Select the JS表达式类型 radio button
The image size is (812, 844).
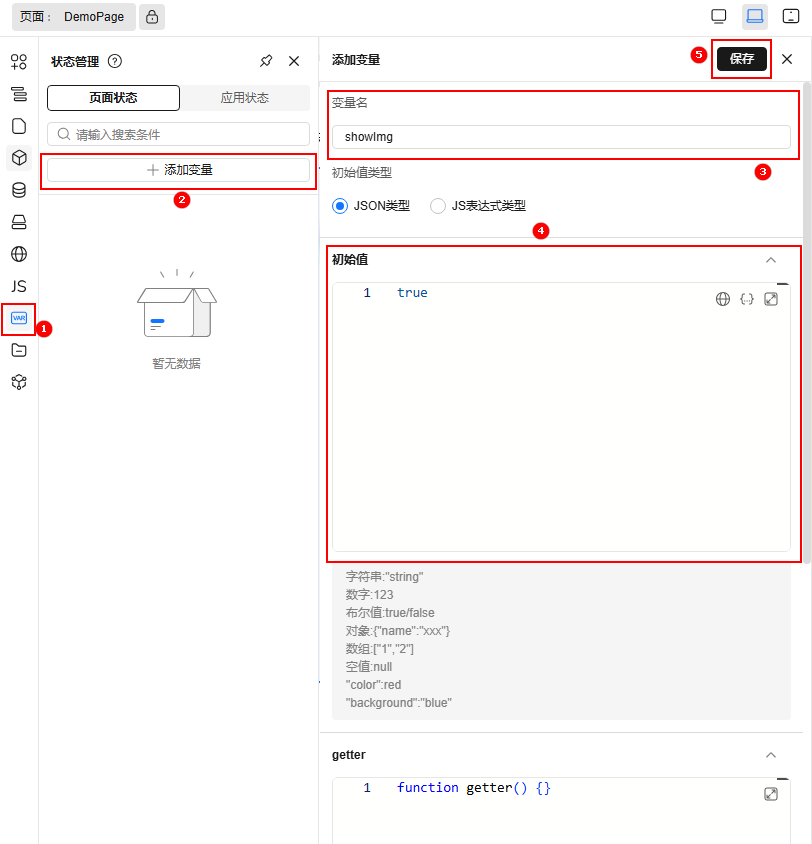438,206
